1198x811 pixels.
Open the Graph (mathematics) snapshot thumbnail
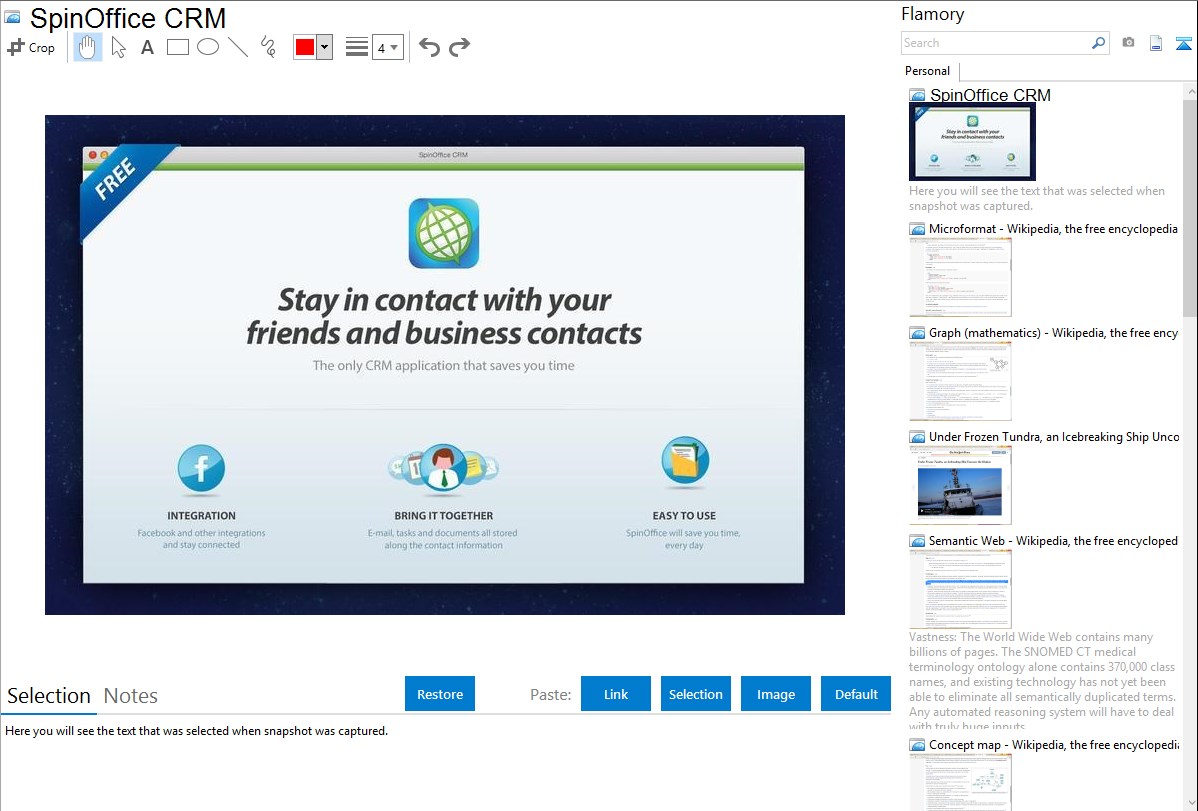coord(960,381)
